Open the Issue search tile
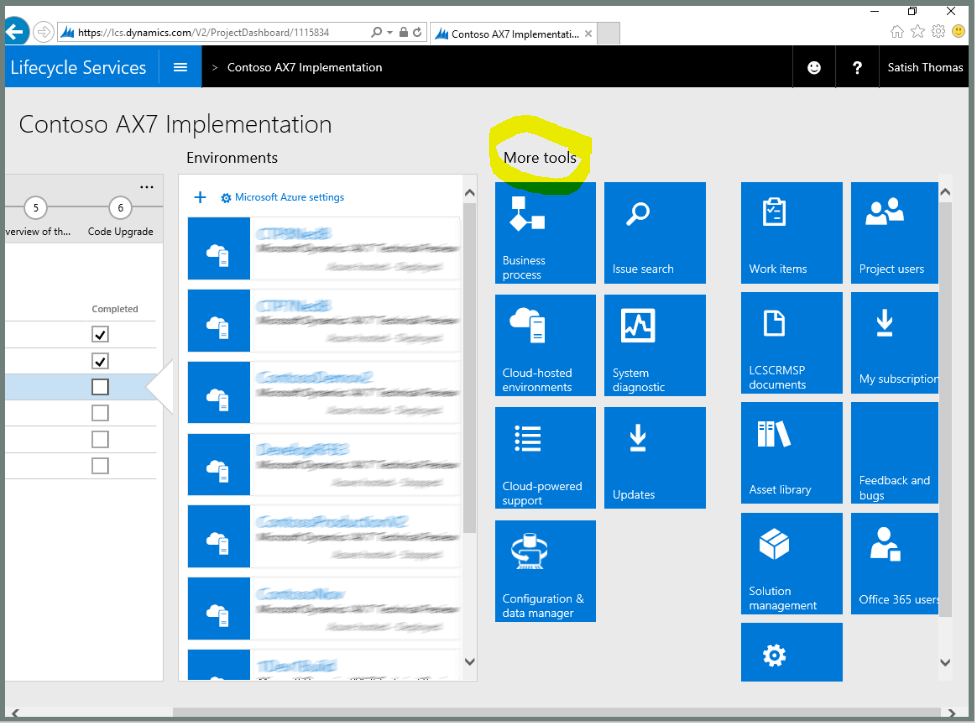Image resolution: width=975 pixels, height=723 pixels. pos(655,233)
